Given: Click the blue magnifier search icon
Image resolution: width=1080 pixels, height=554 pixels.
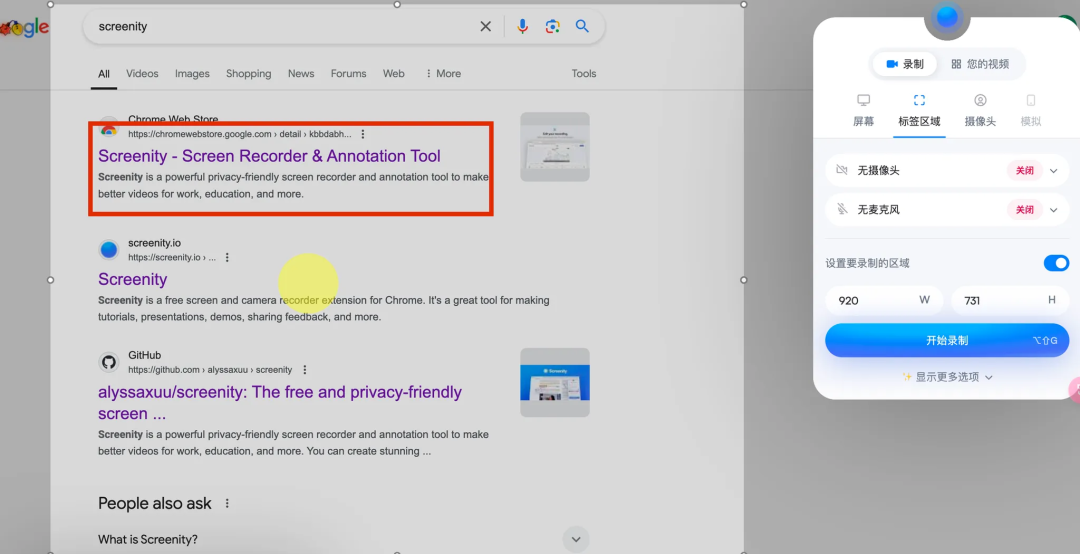Looking at the screenshot, I should pyautogui.click(x=583, y=26).
